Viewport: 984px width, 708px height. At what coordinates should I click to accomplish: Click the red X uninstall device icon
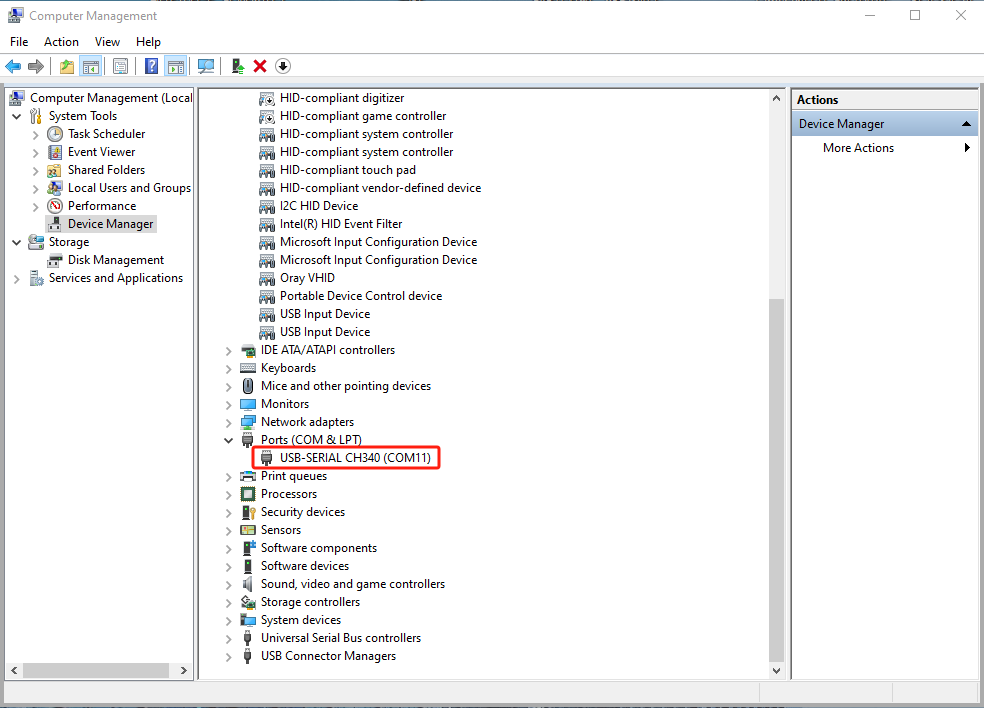coord(260,66)
